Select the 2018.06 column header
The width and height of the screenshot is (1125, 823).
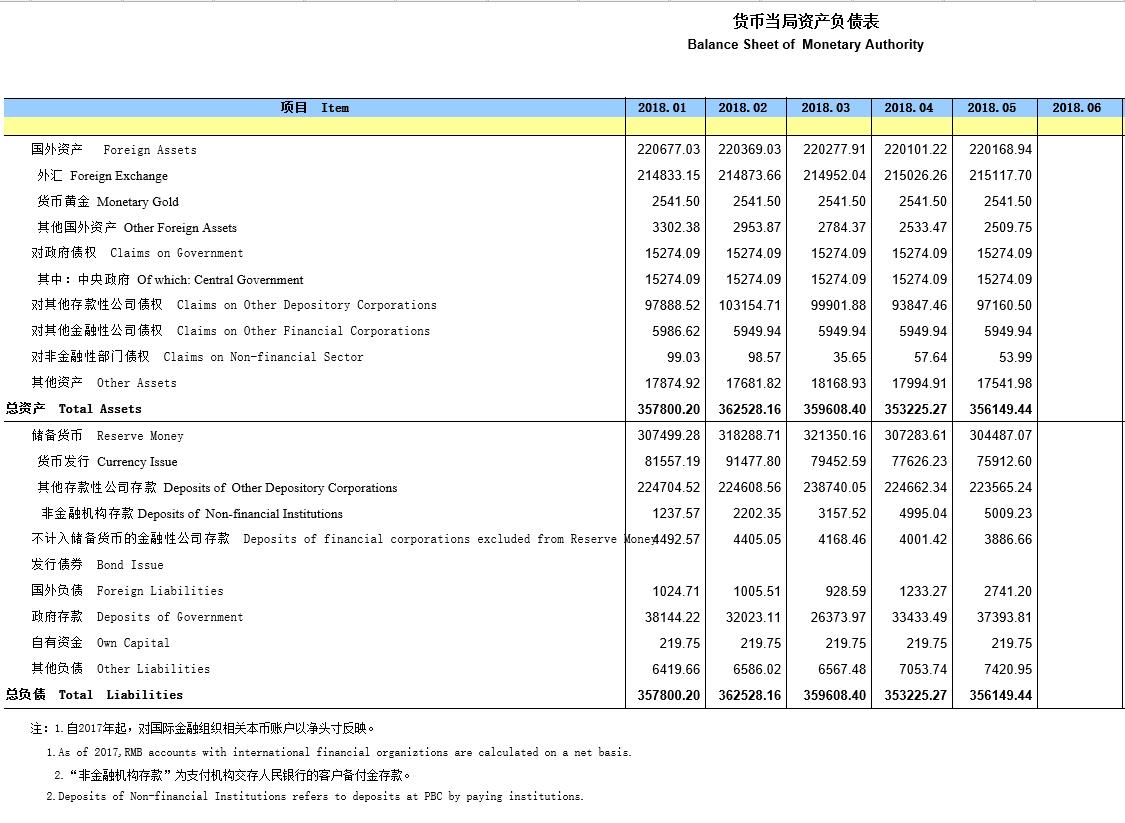tap(1076, 108)
